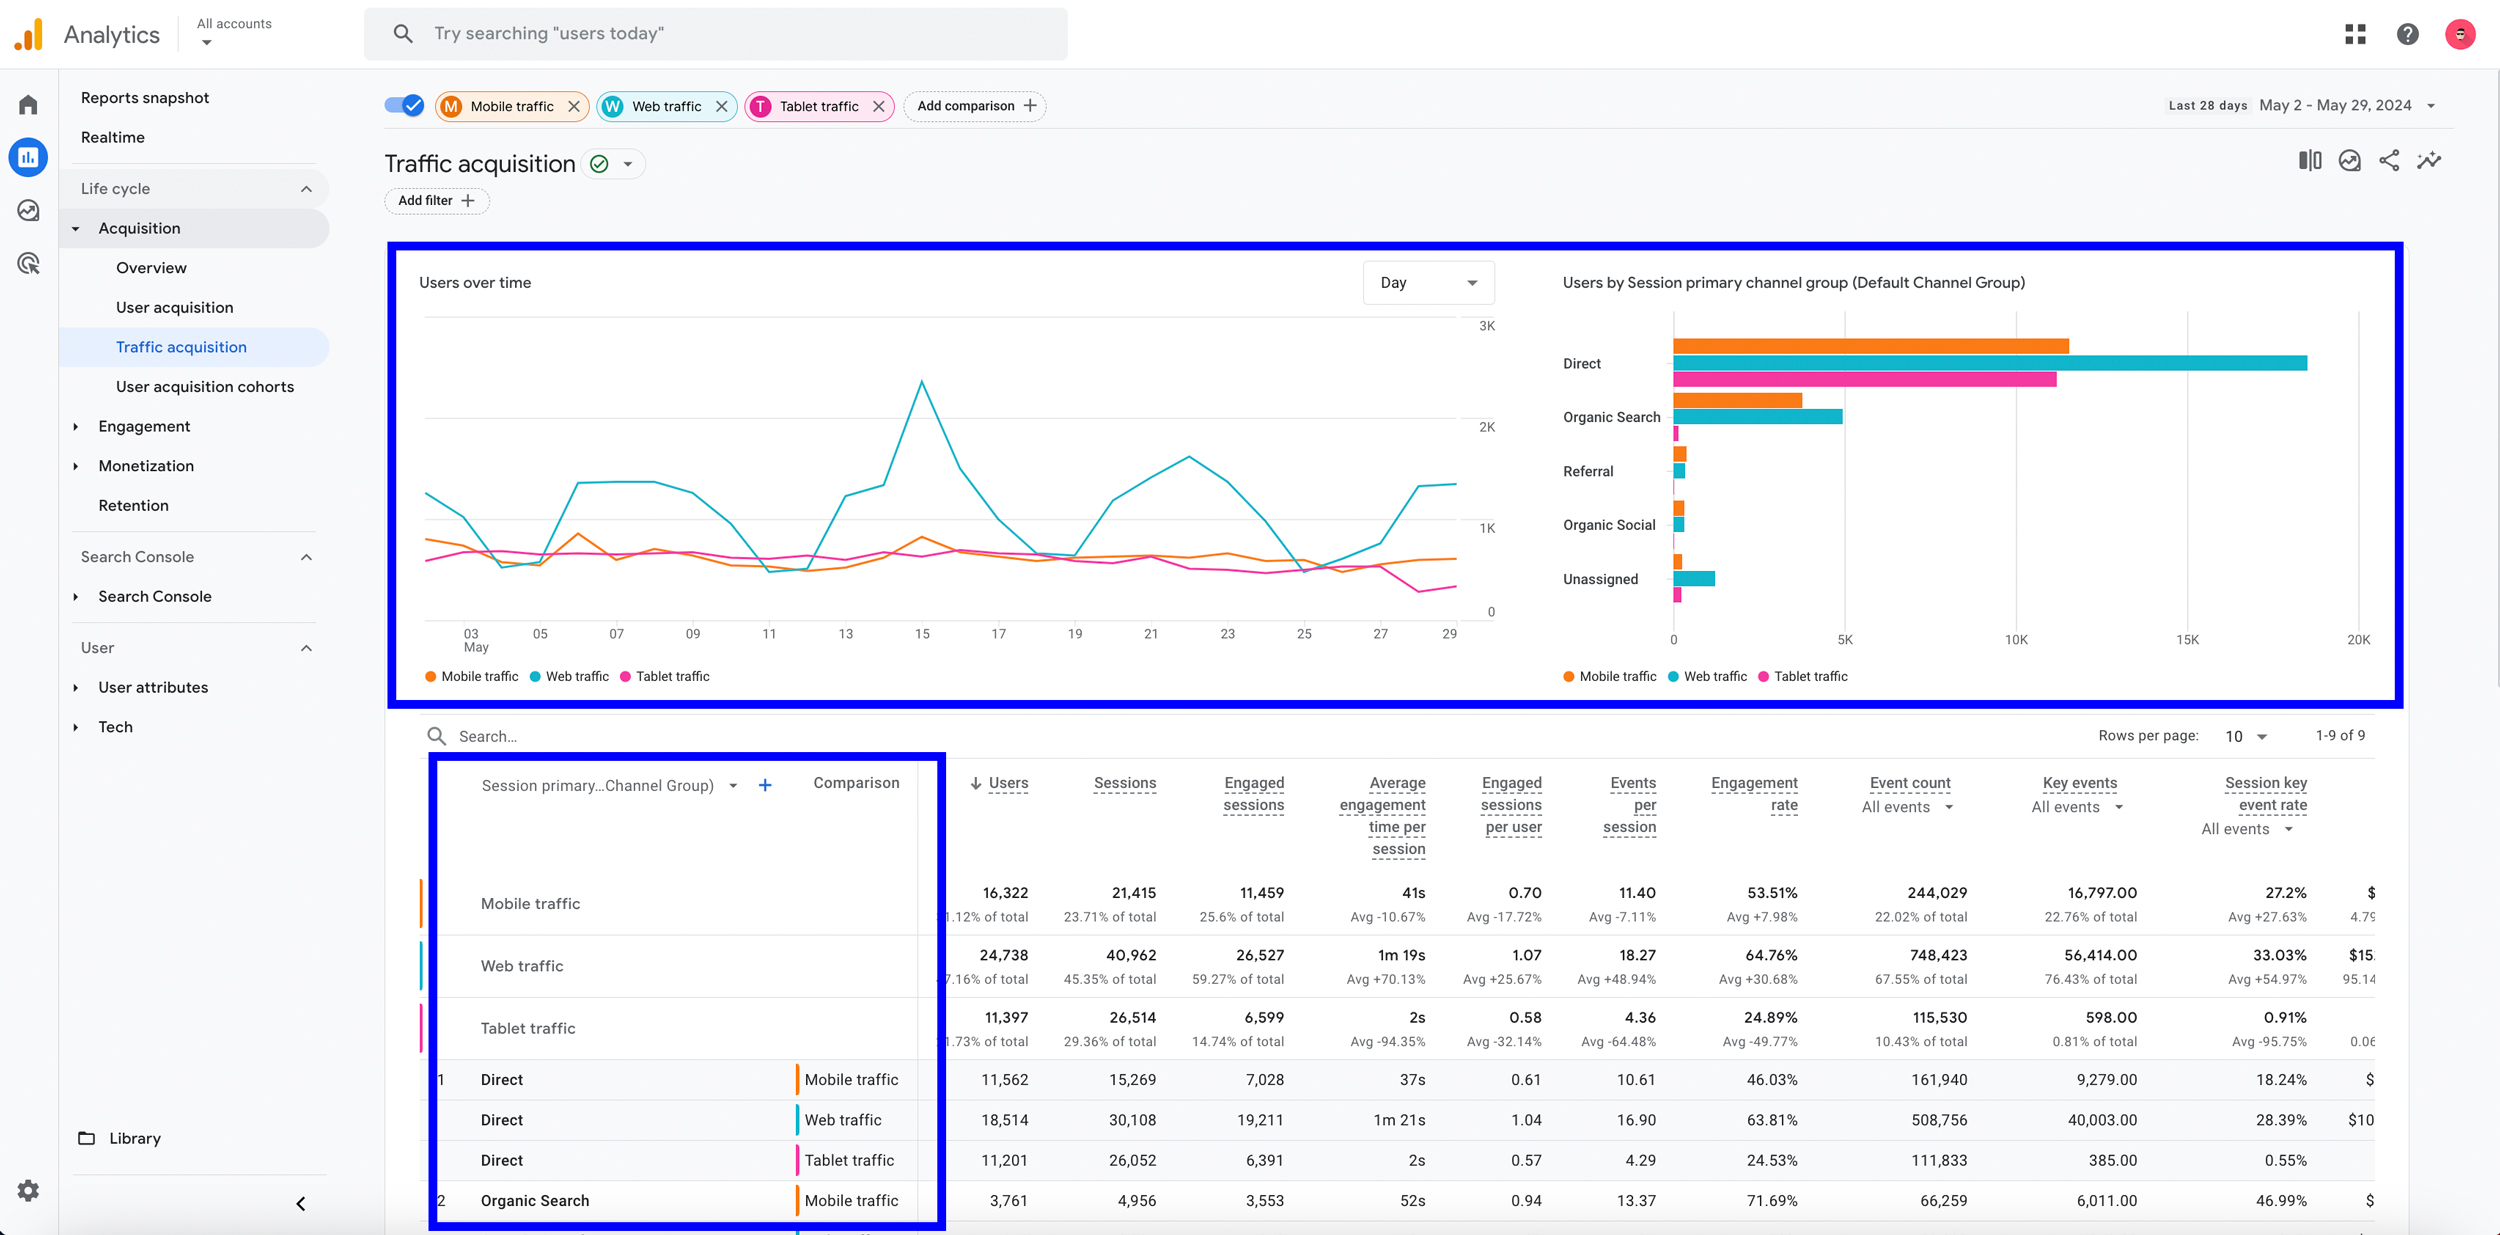The image size is (2500, 1235).
Task: Toggle Mobile traffic in bar chart legend
Action: (1610, 677)
